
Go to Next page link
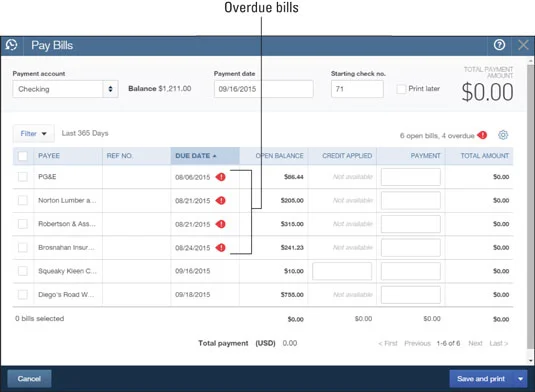475,343
